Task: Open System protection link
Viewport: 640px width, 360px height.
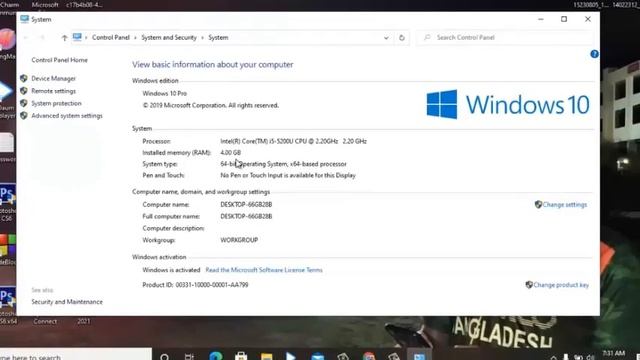Action: click(x=56, y=103)
